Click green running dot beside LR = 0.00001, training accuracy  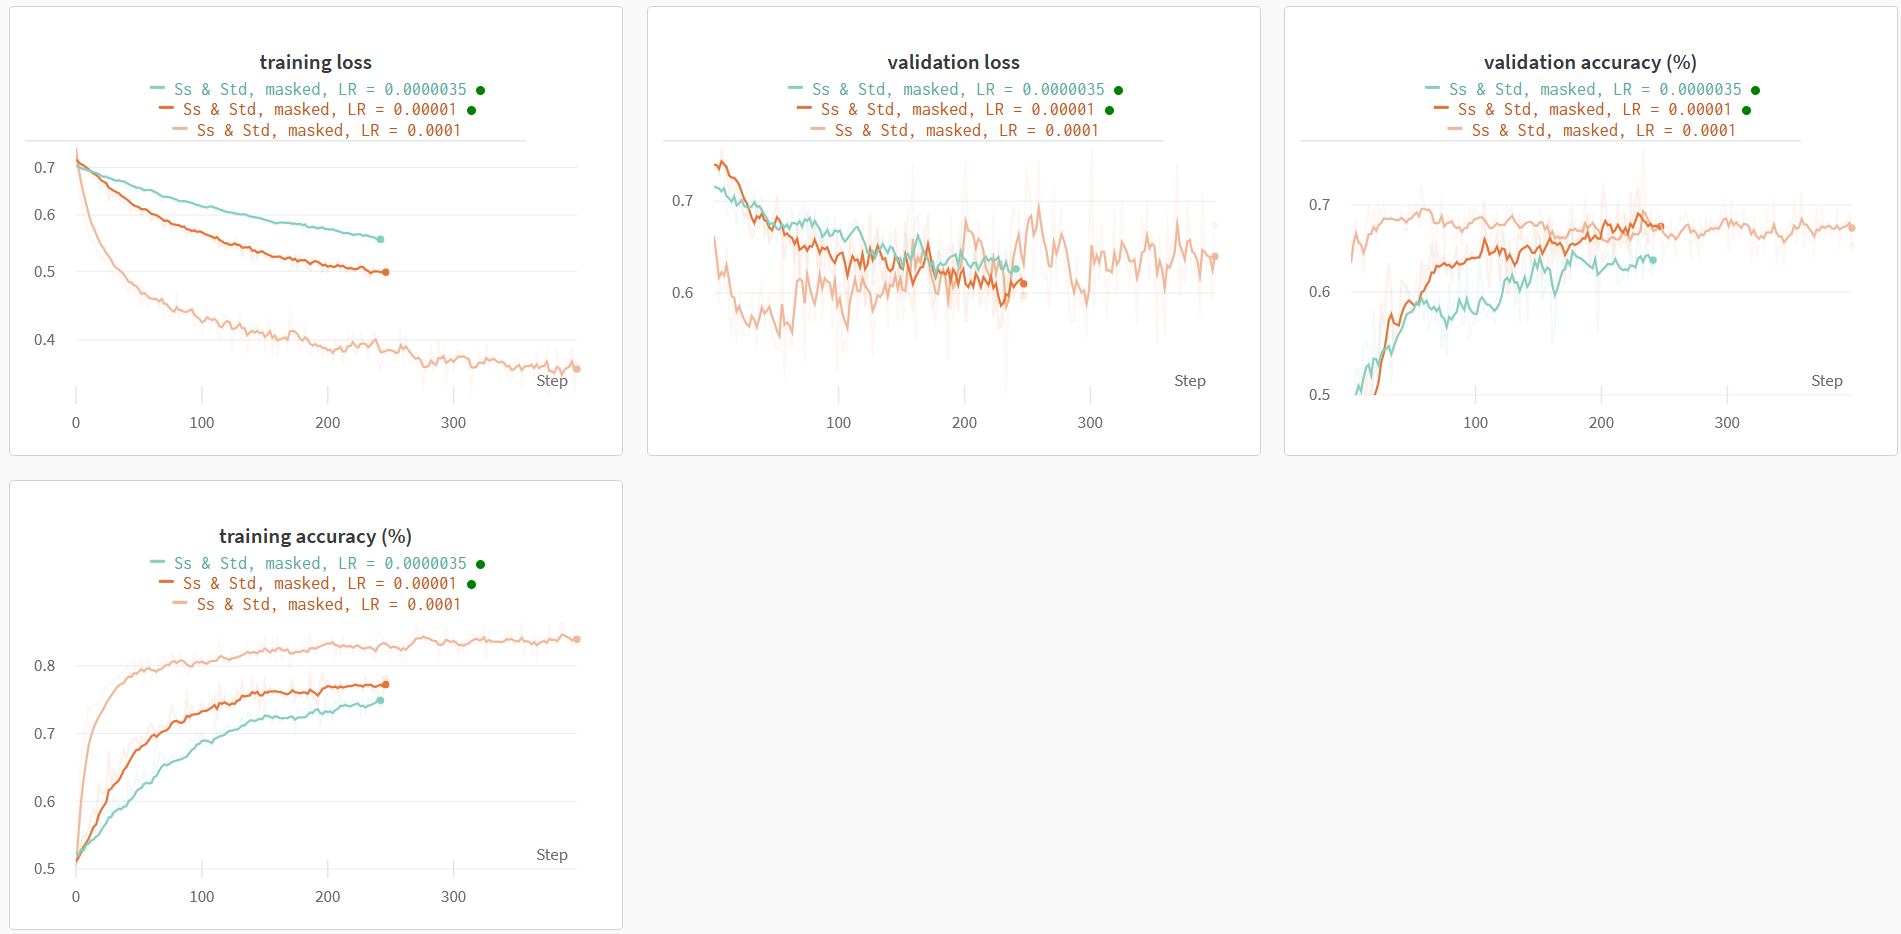point(471,584)
